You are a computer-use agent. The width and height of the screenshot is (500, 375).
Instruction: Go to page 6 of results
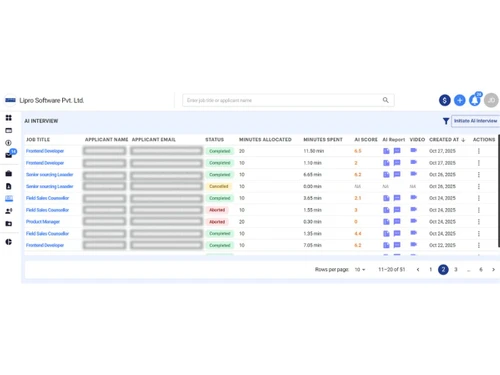click(481, 269)
